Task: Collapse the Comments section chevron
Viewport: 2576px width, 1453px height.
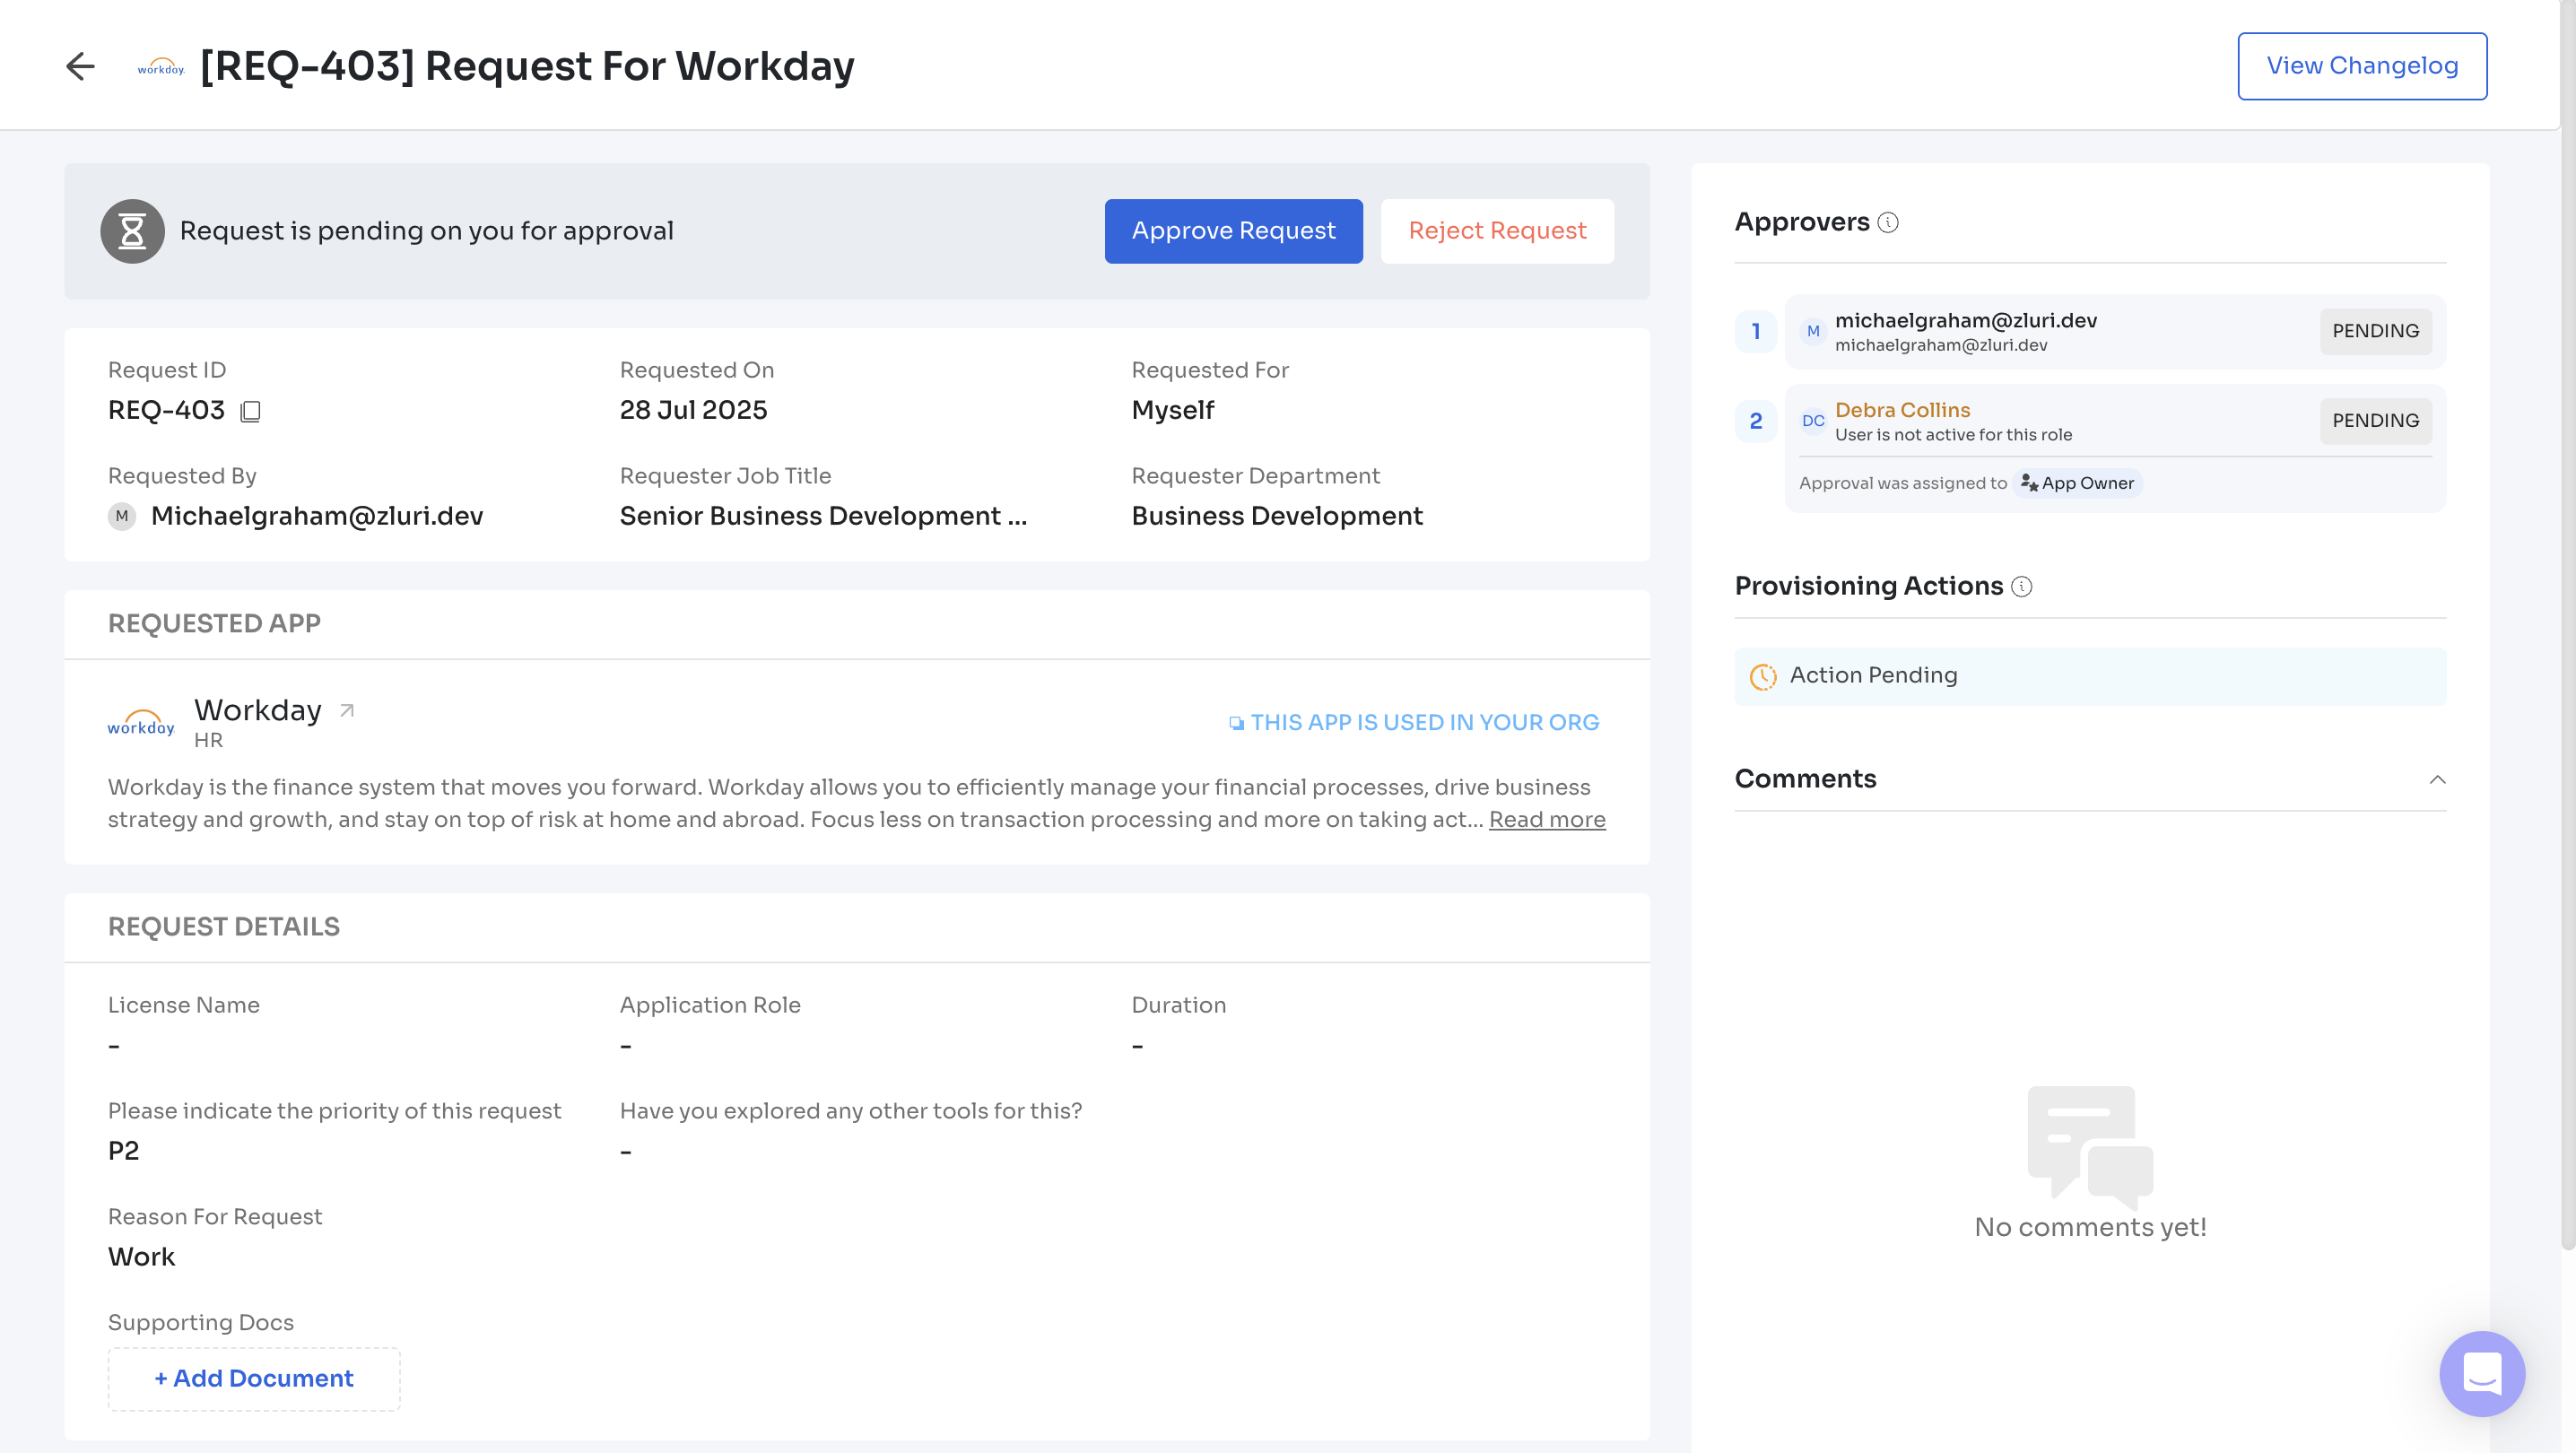Action: (x=2437, y=780)
